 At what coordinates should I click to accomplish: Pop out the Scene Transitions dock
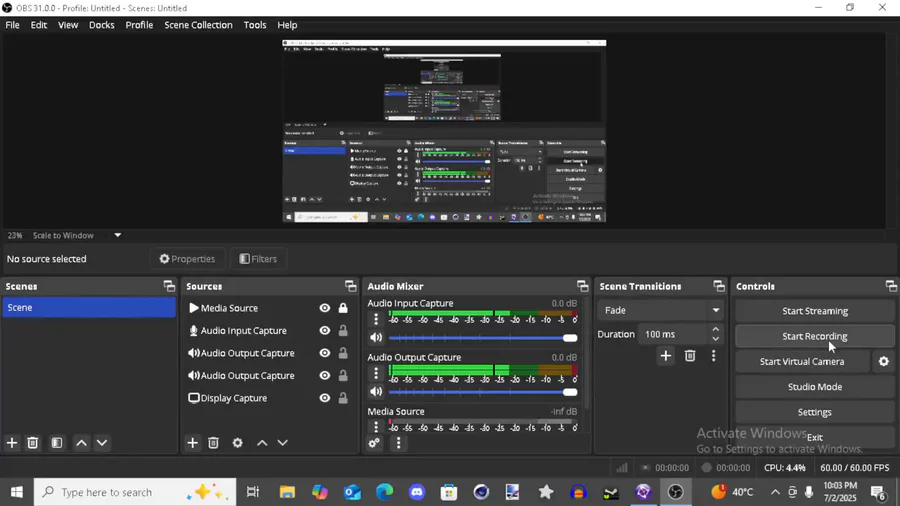719,286
